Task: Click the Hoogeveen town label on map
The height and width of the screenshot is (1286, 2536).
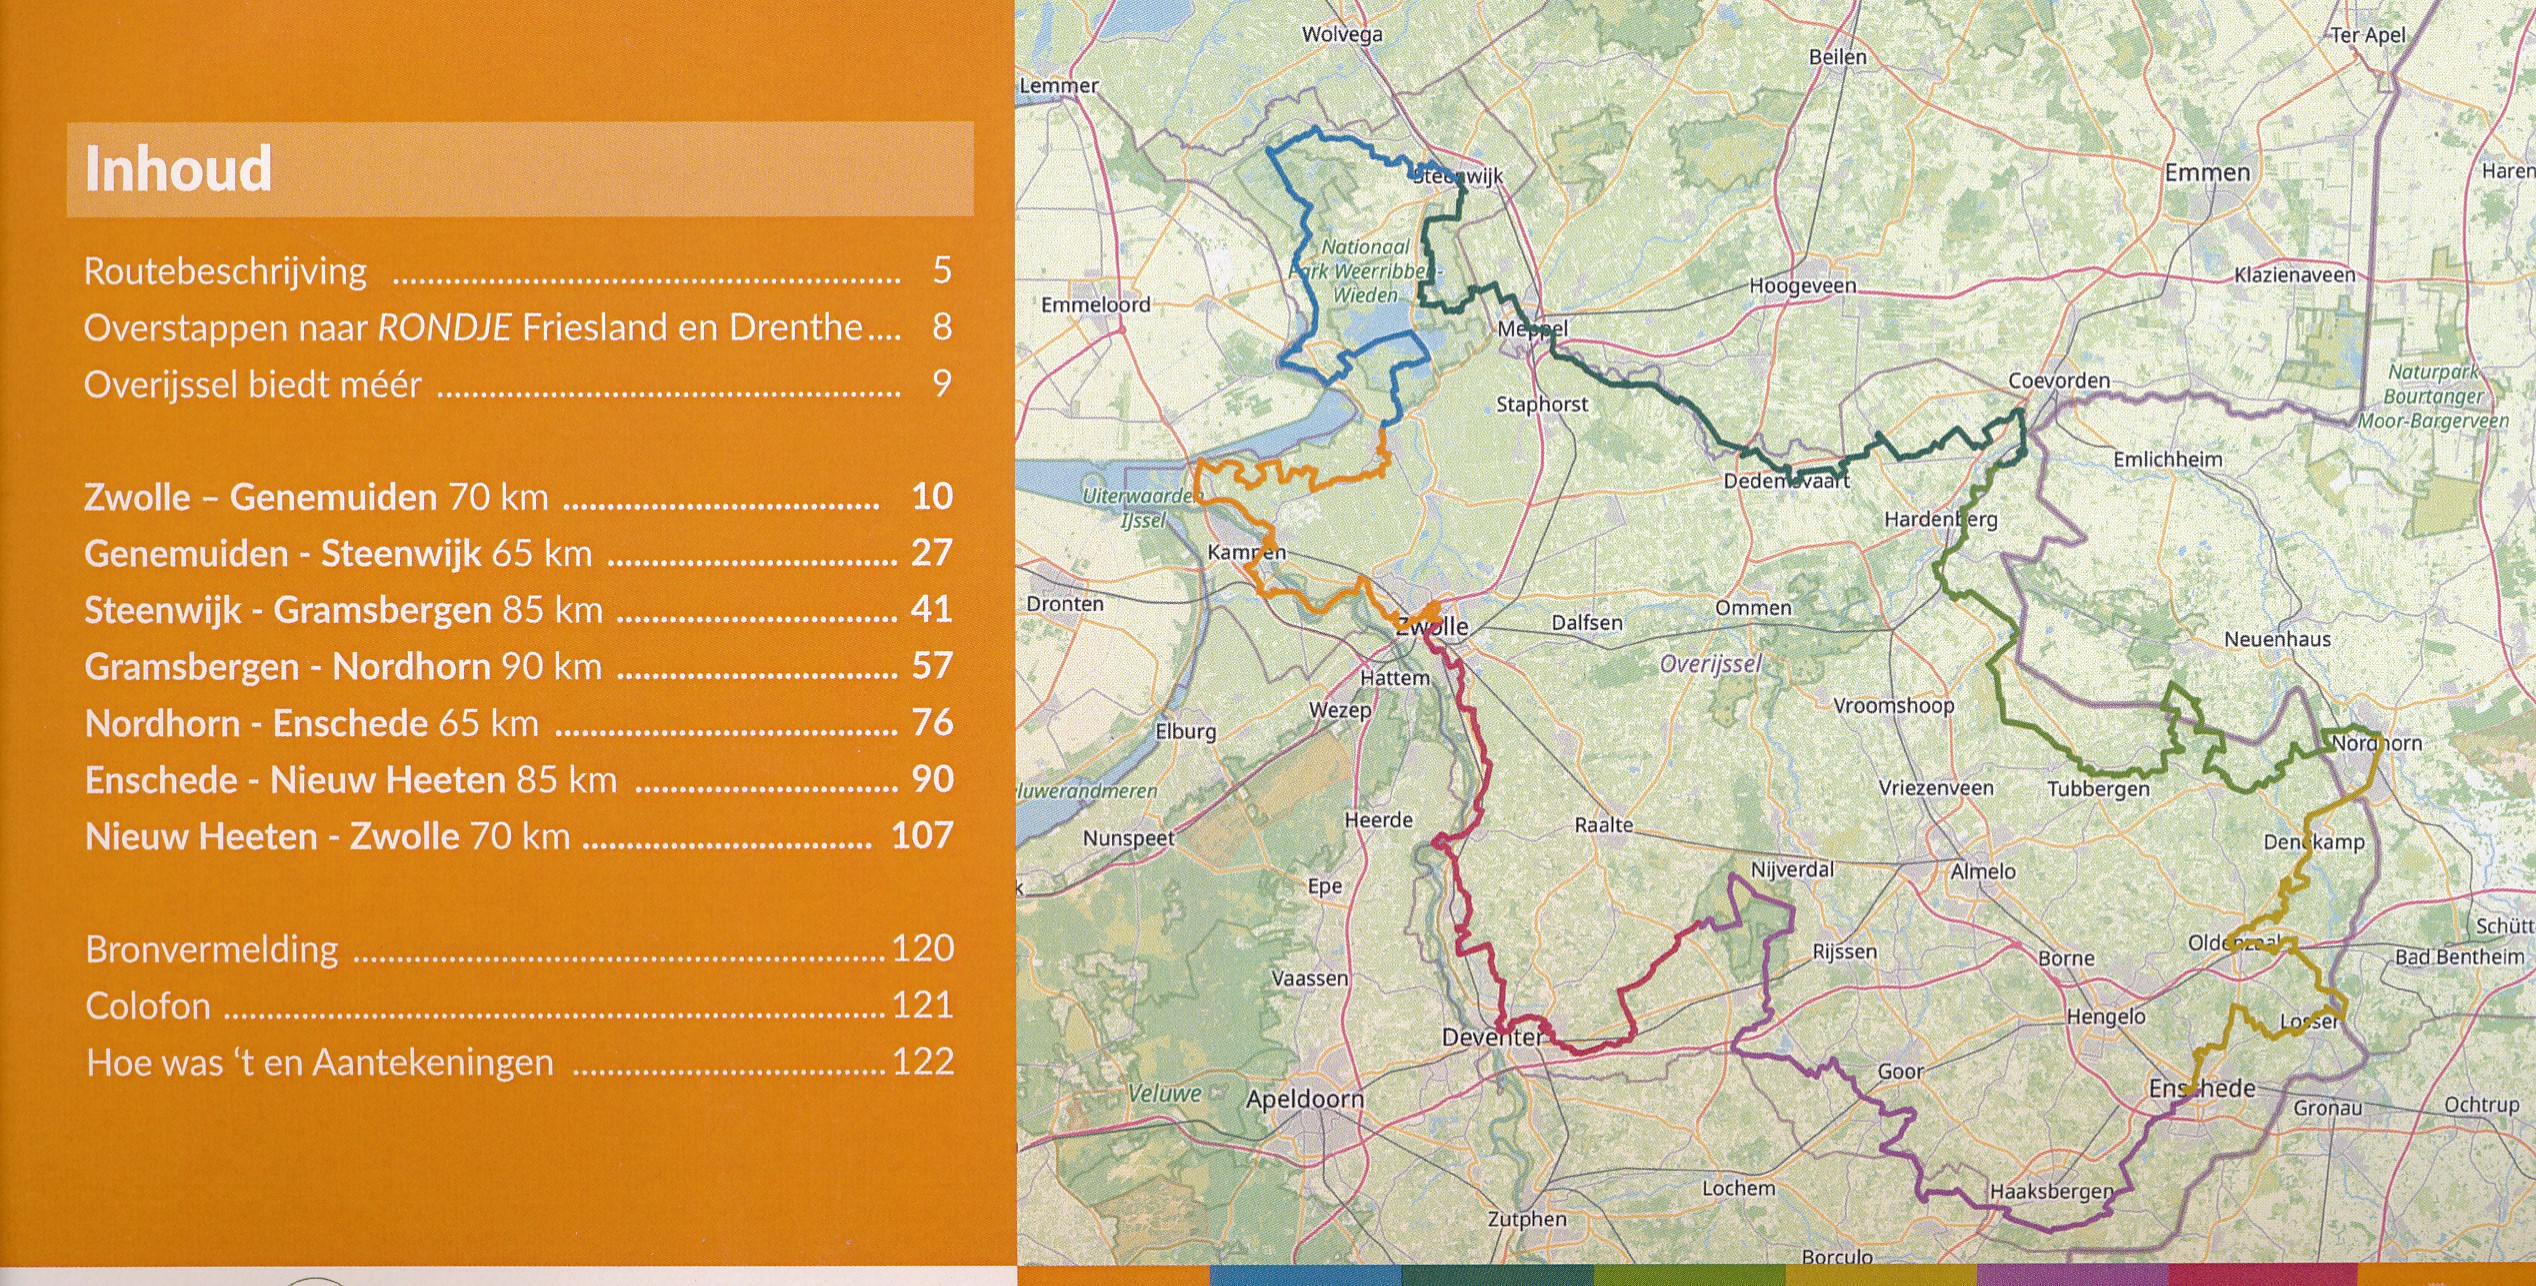Action: pos(1802,286)
